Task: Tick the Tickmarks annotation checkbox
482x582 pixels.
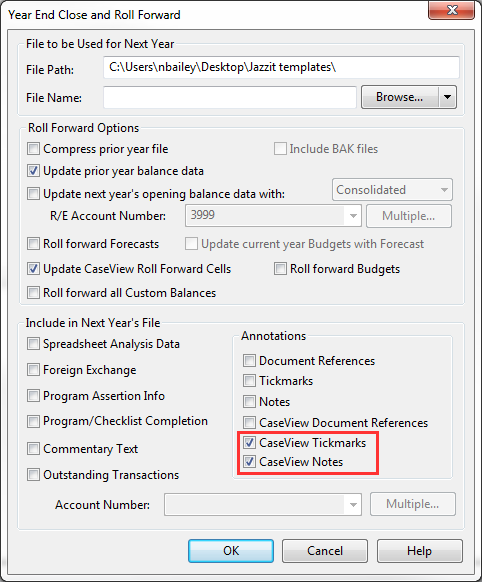Action: pyautogui.click(x=249, y=381)
